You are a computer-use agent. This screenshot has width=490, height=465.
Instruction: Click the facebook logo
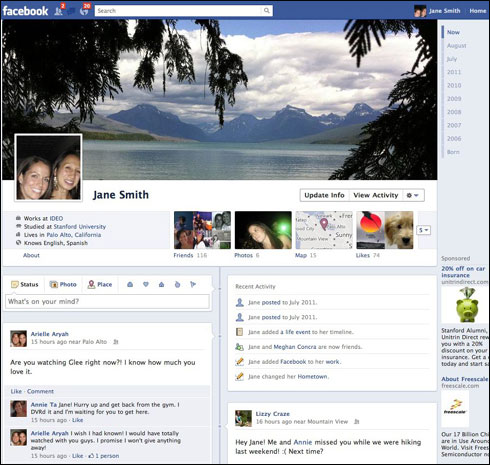pyautogui.click(x=25, y=11)
